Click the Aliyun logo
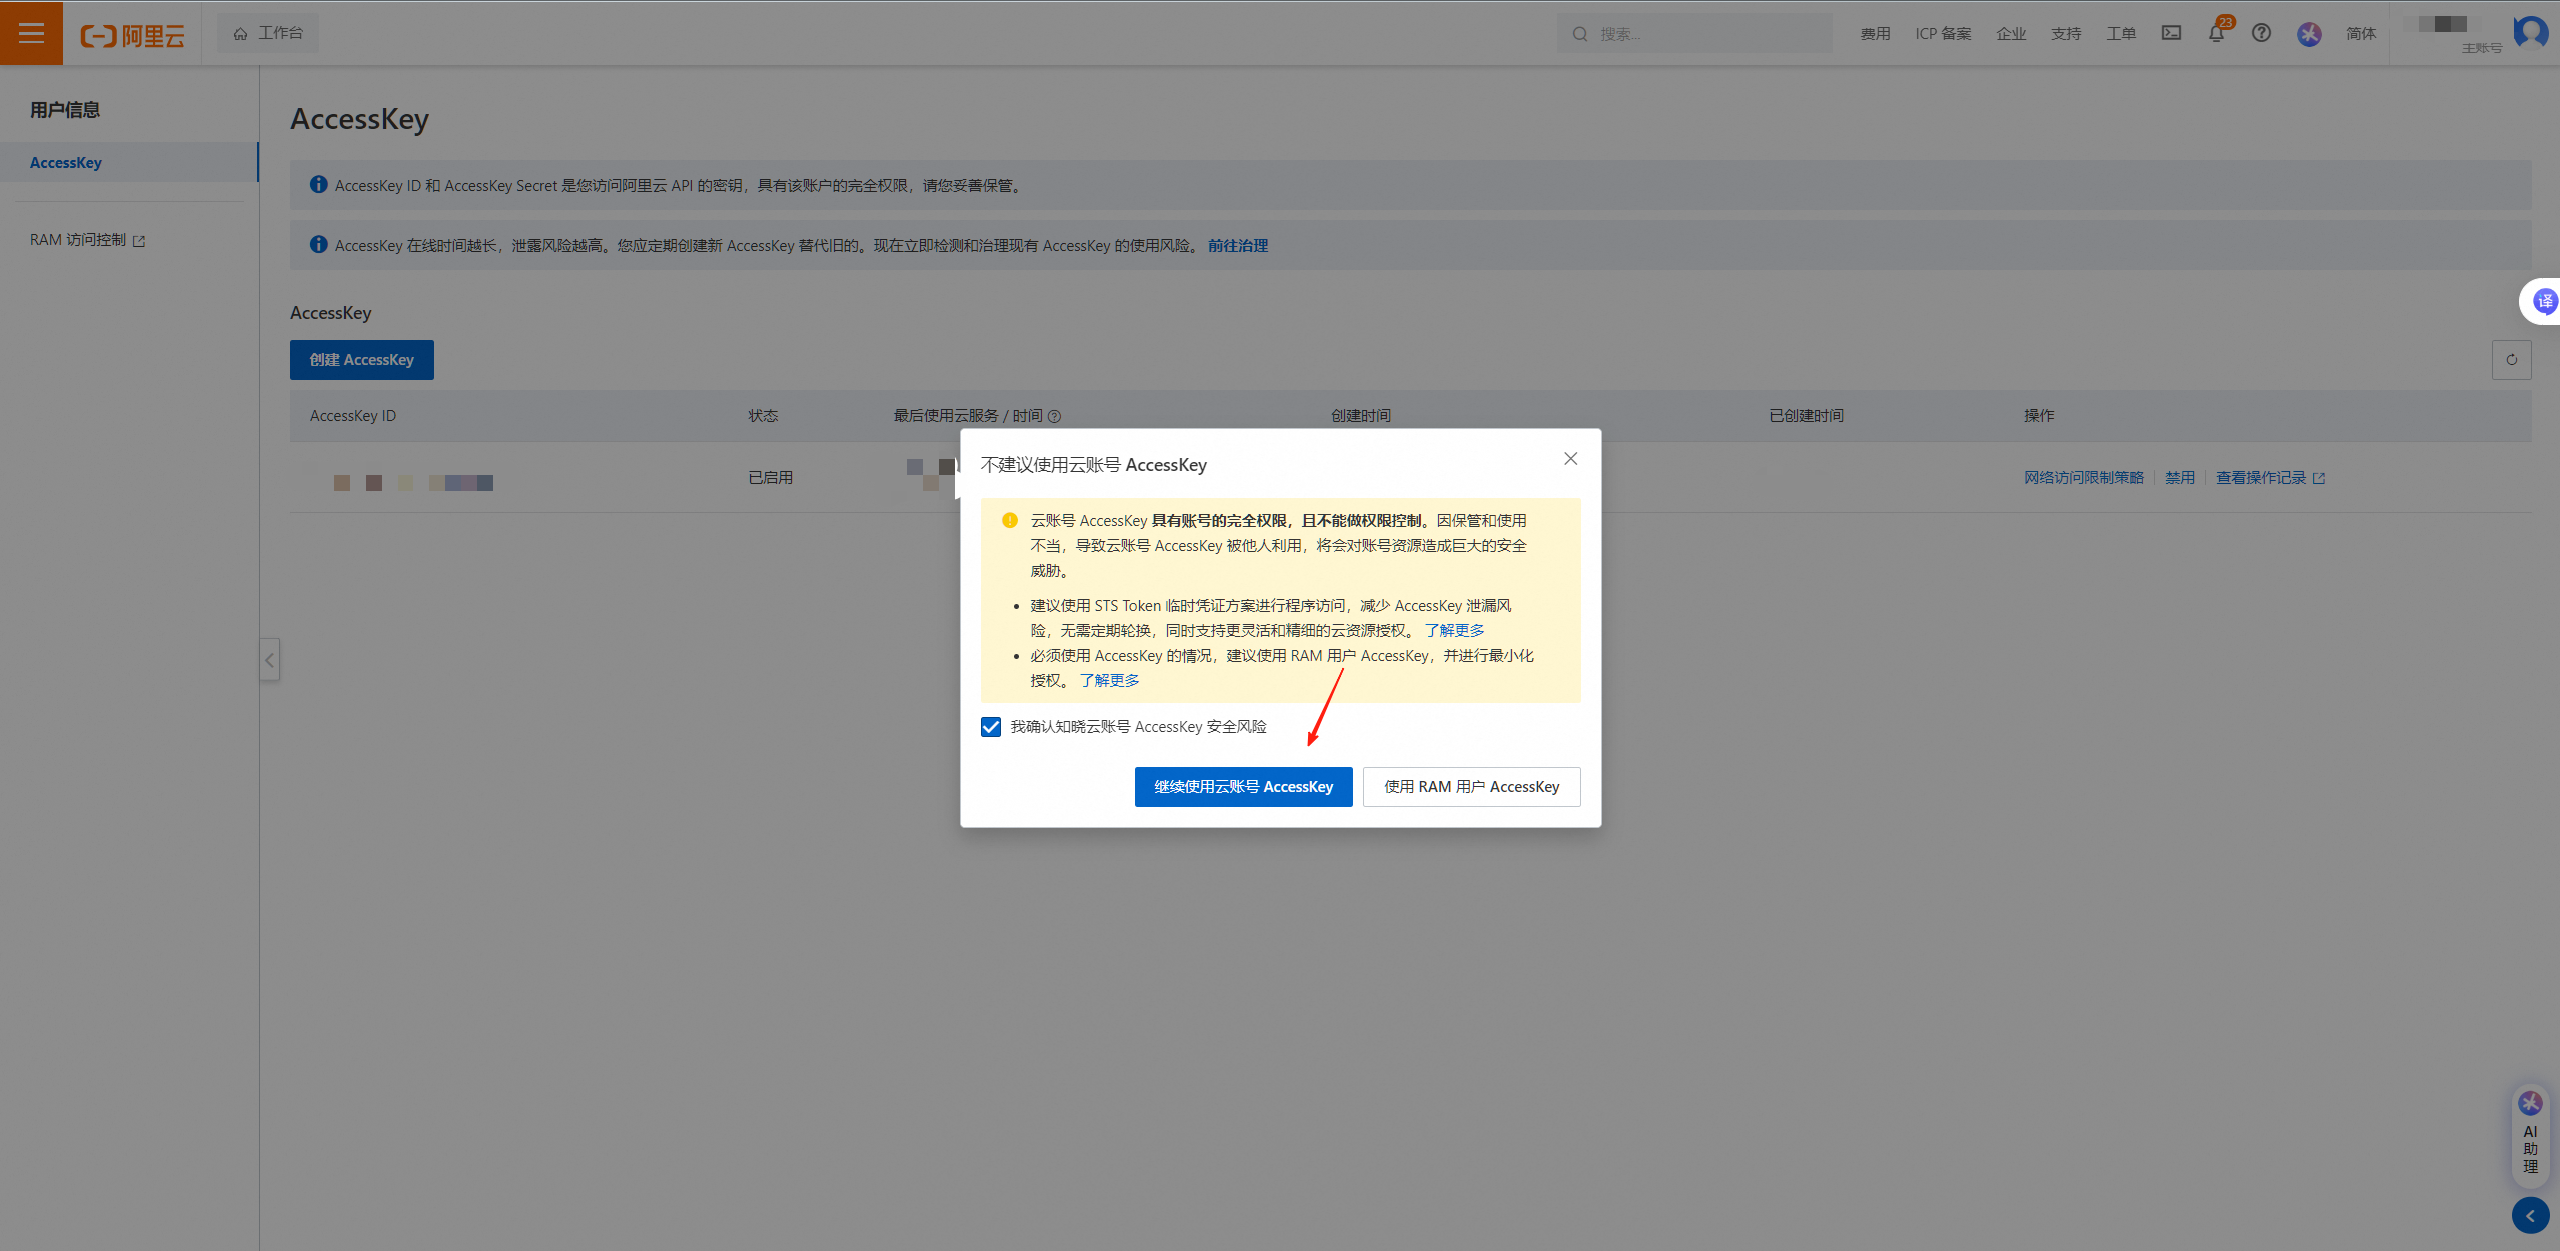 [x=133, y=36]
